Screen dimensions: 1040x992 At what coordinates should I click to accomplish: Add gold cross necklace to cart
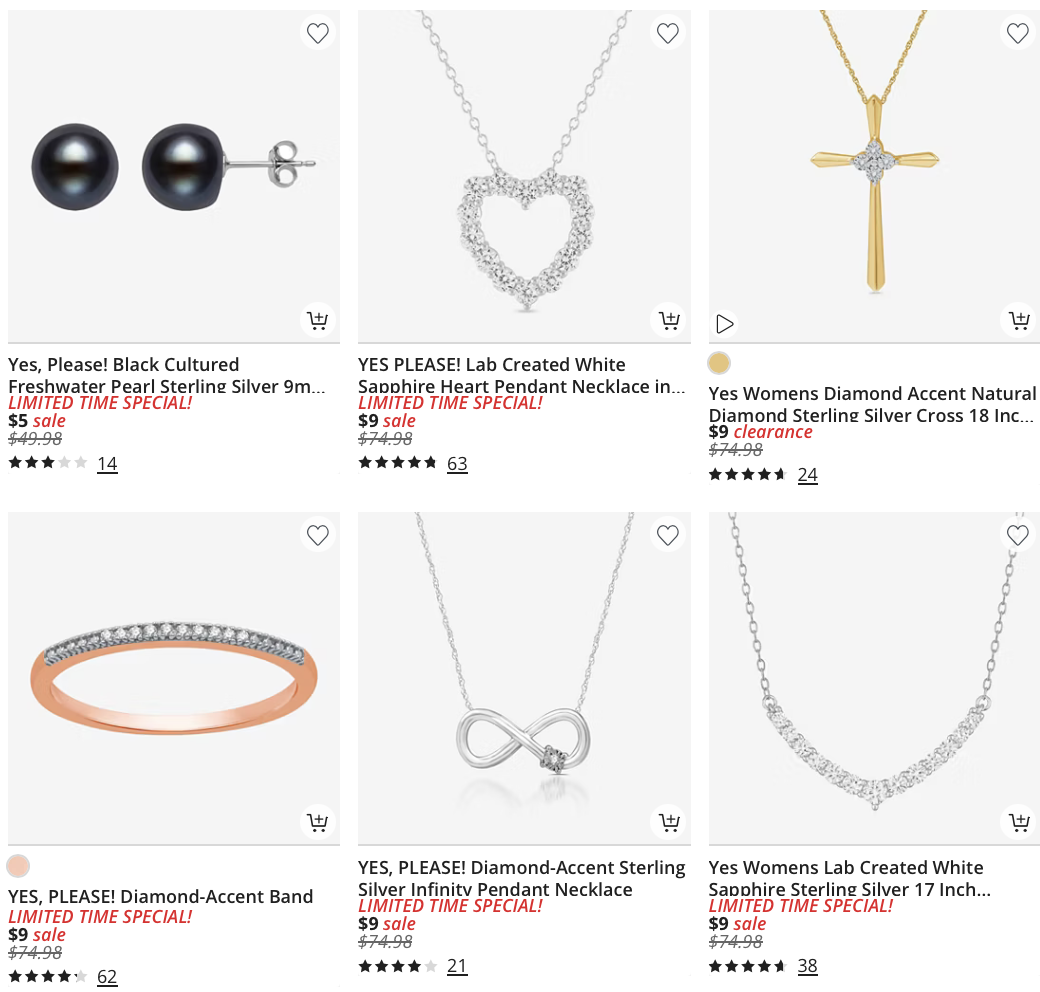(x=1017, y=320)
